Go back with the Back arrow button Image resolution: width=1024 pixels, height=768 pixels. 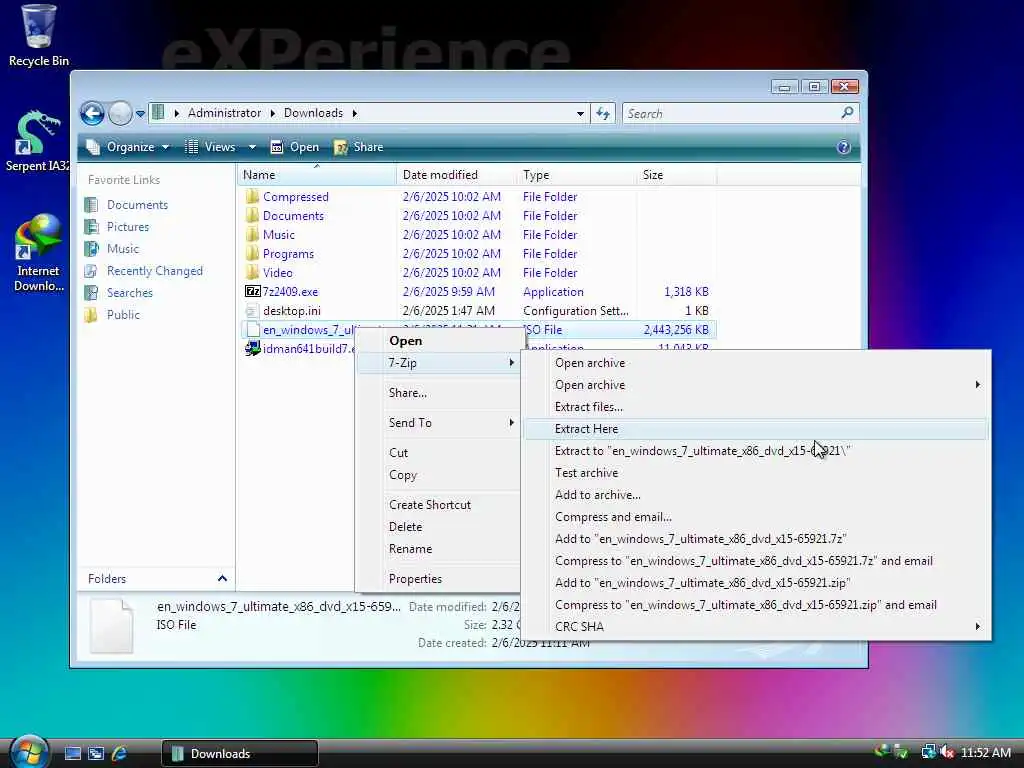92,114
